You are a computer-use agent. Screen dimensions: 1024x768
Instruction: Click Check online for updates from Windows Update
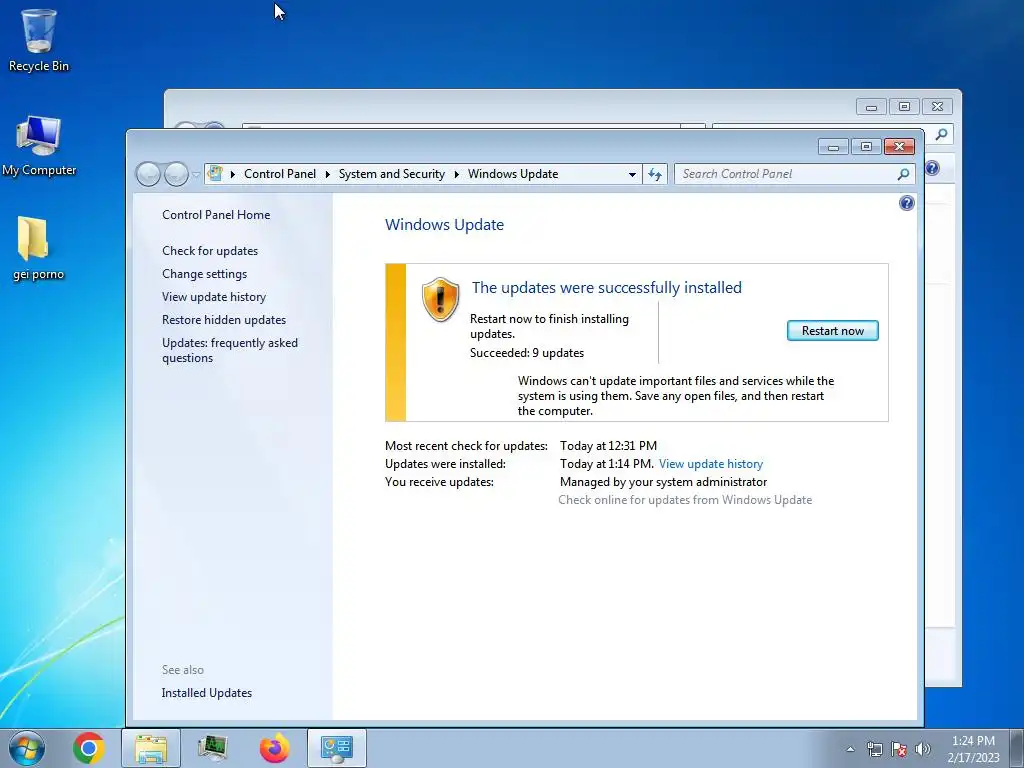tap(685, 500)
